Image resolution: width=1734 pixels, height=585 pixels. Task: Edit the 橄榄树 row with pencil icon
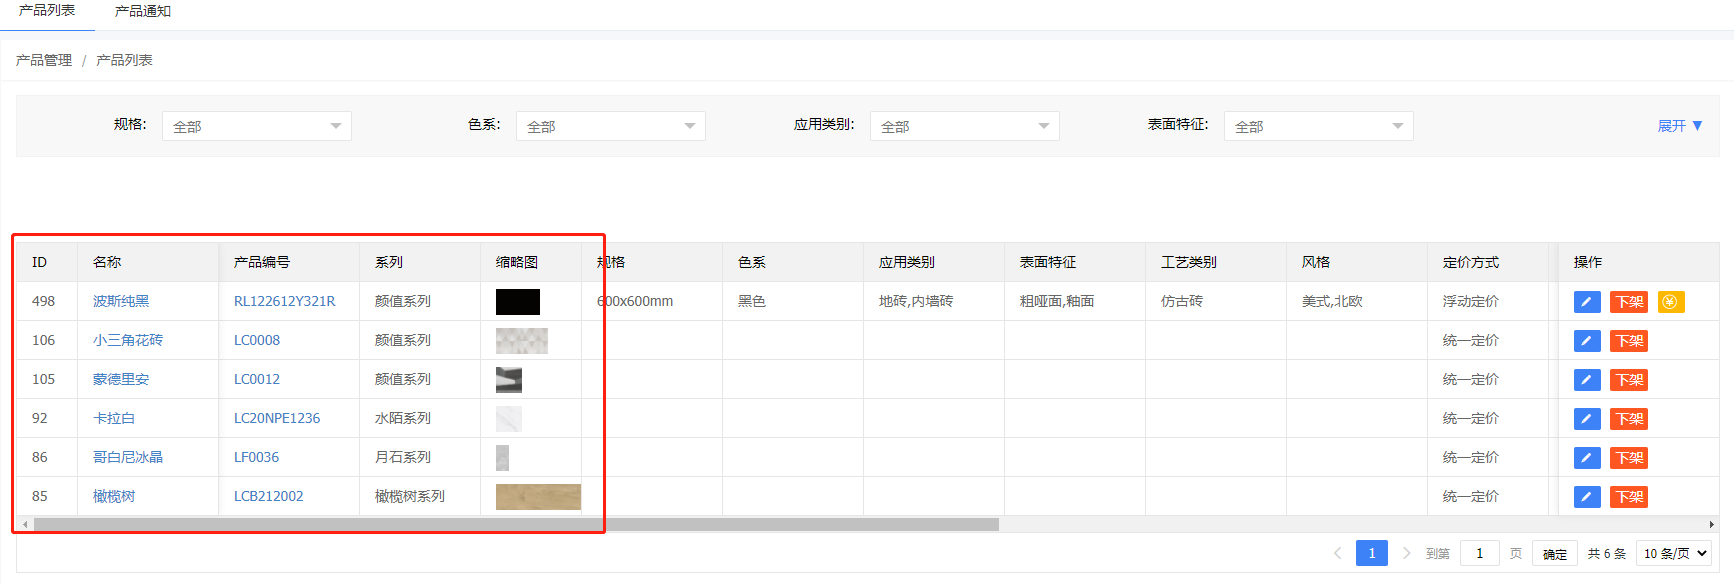point(1587,497)
